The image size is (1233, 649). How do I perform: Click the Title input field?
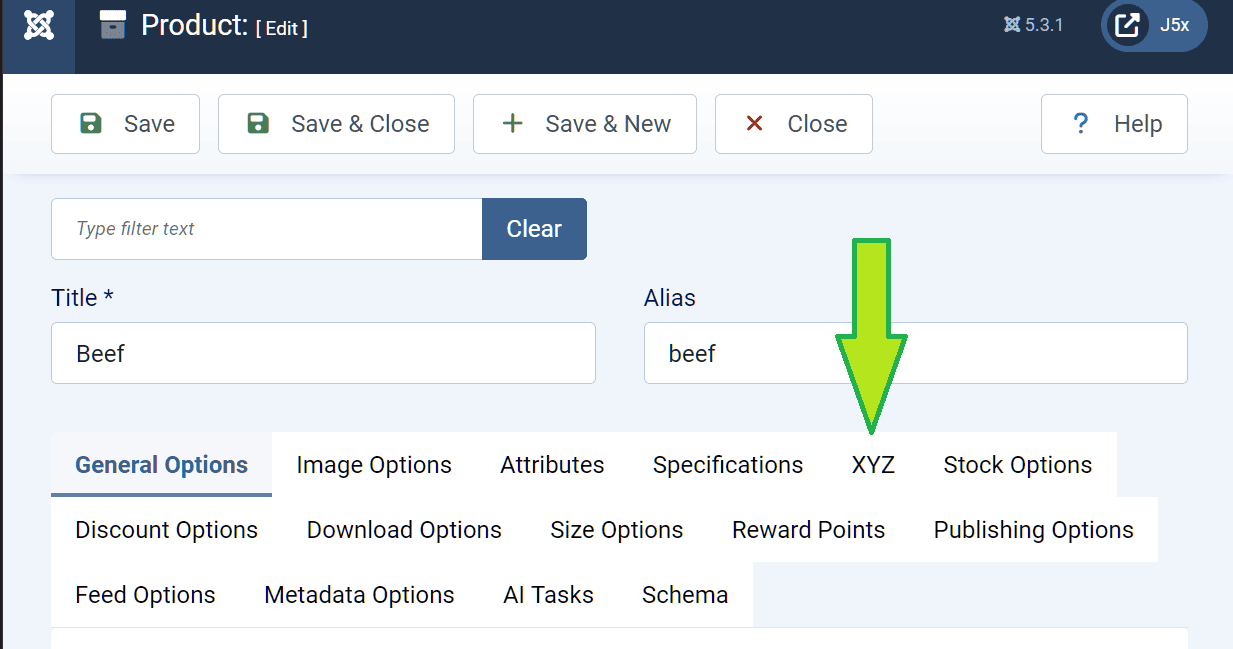point(323,353)
